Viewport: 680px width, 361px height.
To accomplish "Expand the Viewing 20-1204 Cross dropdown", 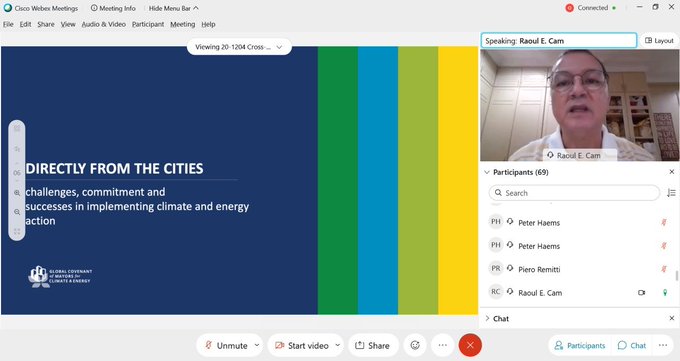I will coord(239,47).
